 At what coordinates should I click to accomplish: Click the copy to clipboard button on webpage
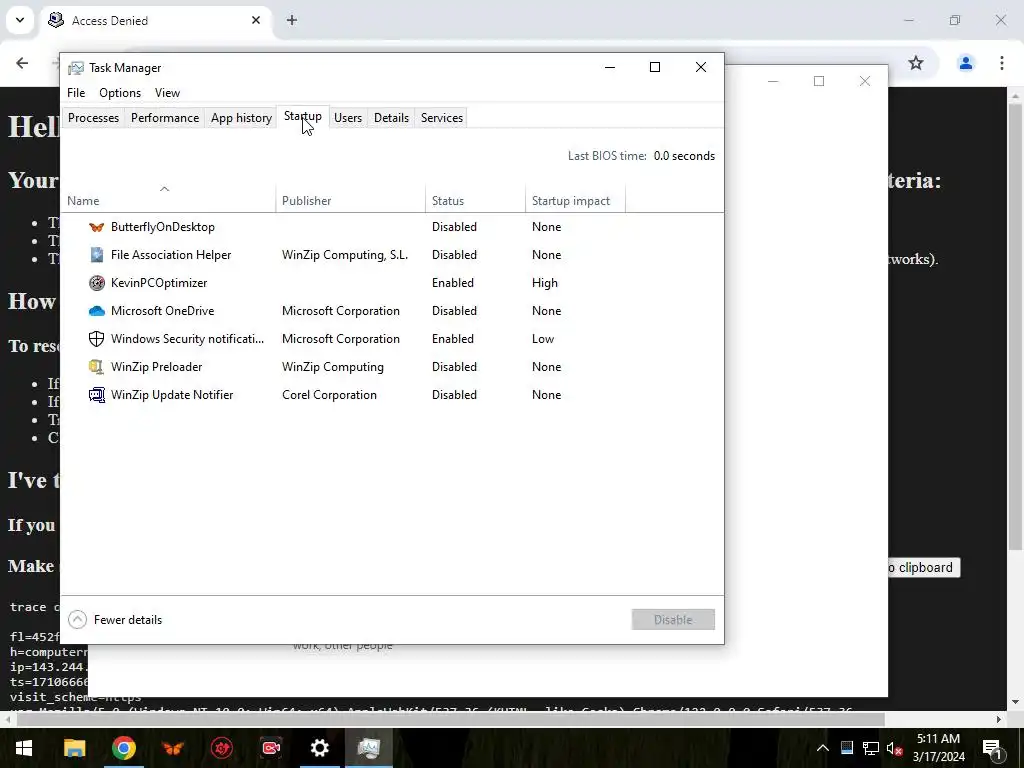[923, 568]
